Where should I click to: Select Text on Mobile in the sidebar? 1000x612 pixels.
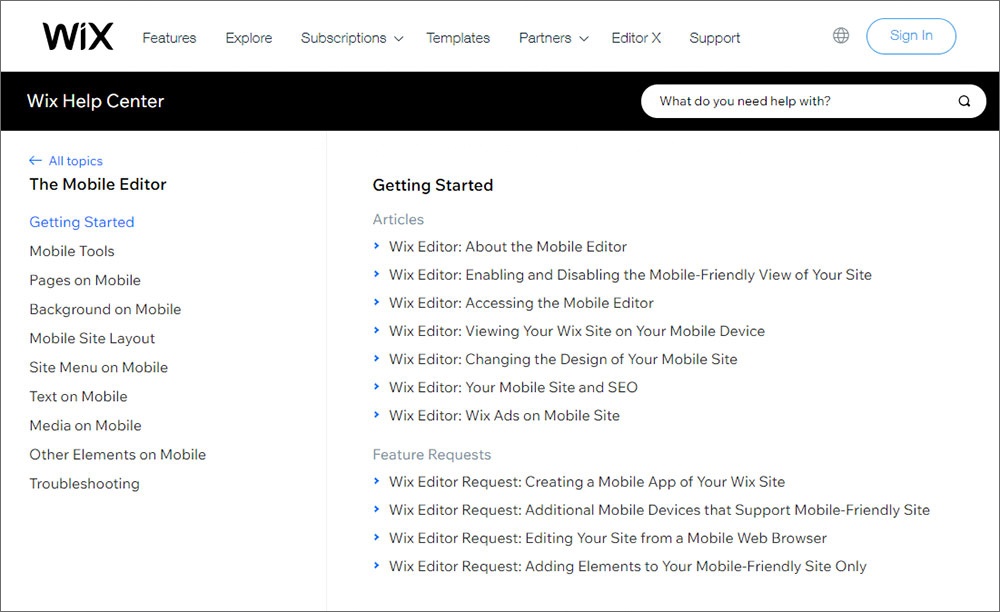click(78, 397)
